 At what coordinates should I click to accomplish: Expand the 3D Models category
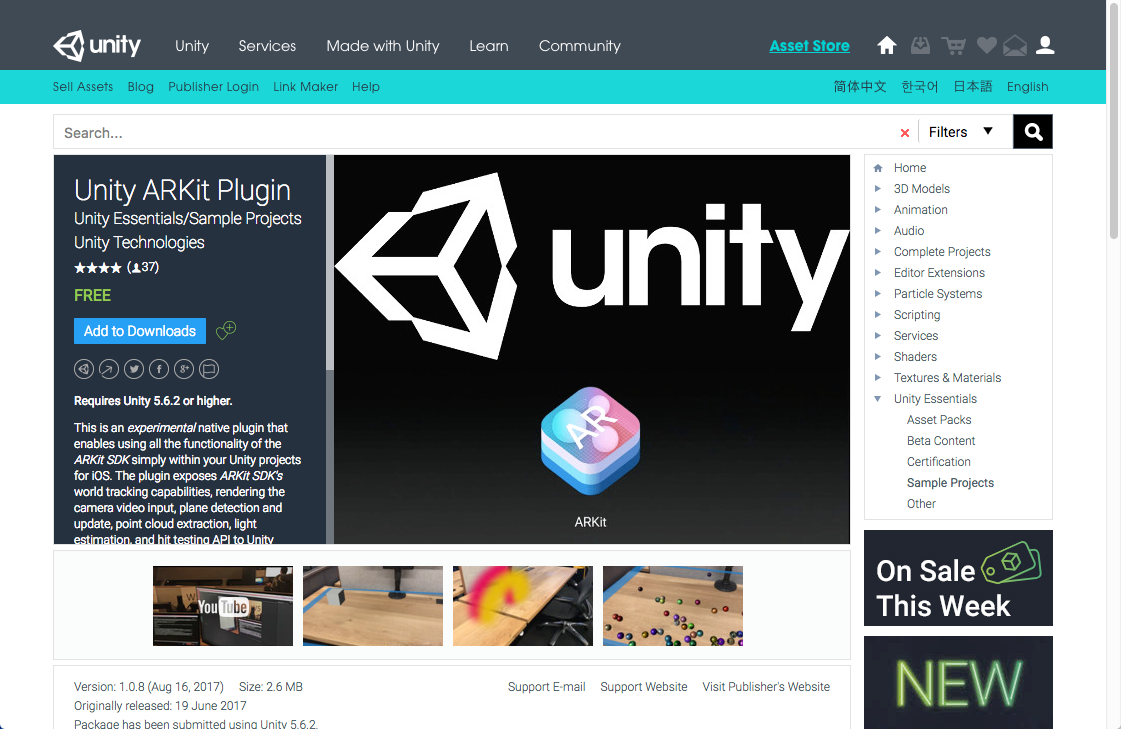(879, 188)
